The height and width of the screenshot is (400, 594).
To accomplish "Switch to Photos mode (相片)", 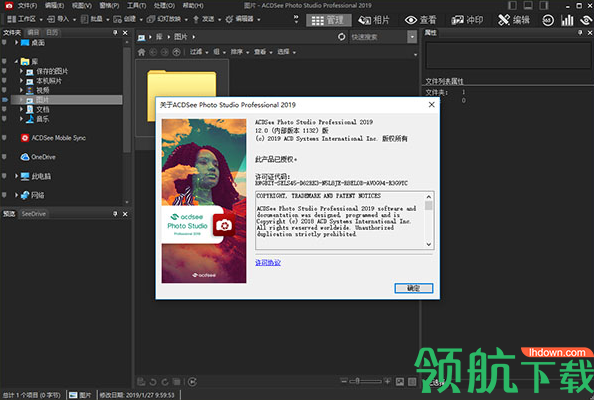I will [x=374, y=20].
